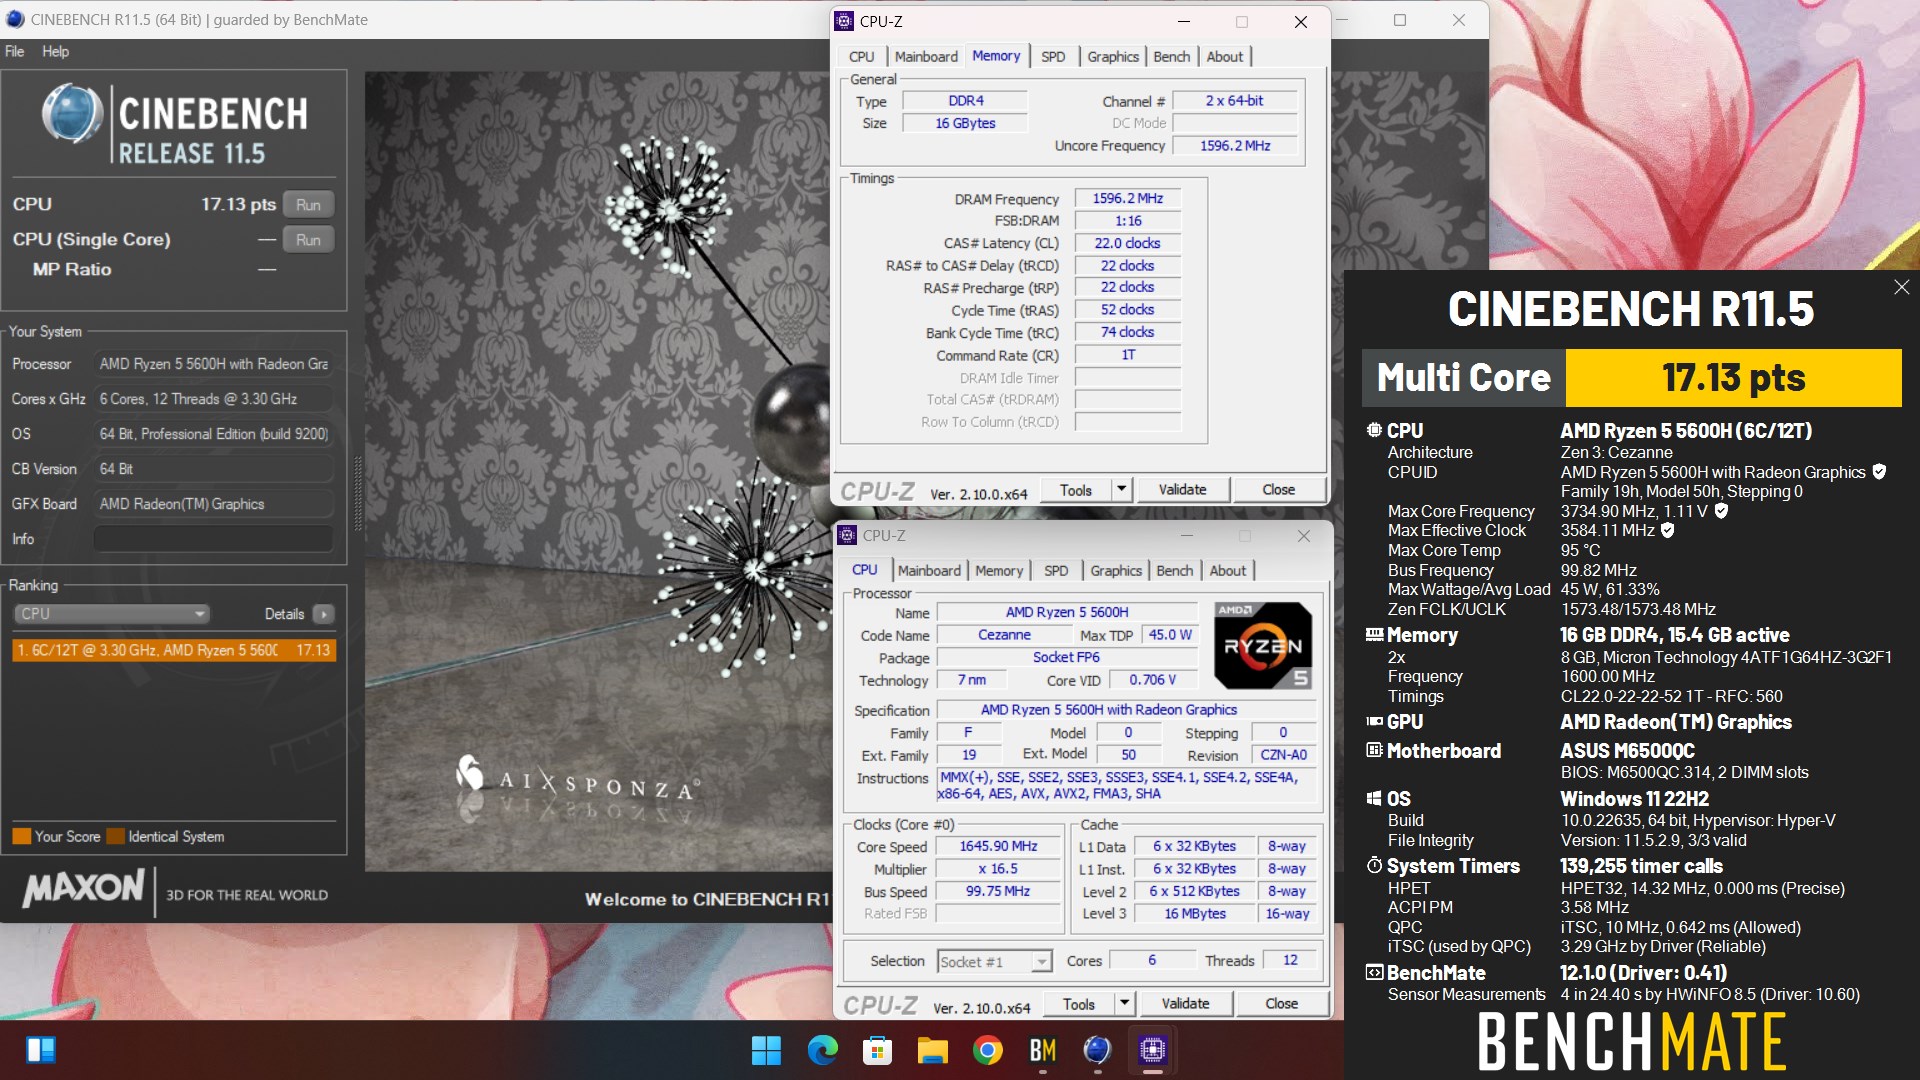Expand Tools dropdown arrow in lower CPU-Z
The height and width of the screenshot is (1080, 1920).
click(x=1124, y=1004)
